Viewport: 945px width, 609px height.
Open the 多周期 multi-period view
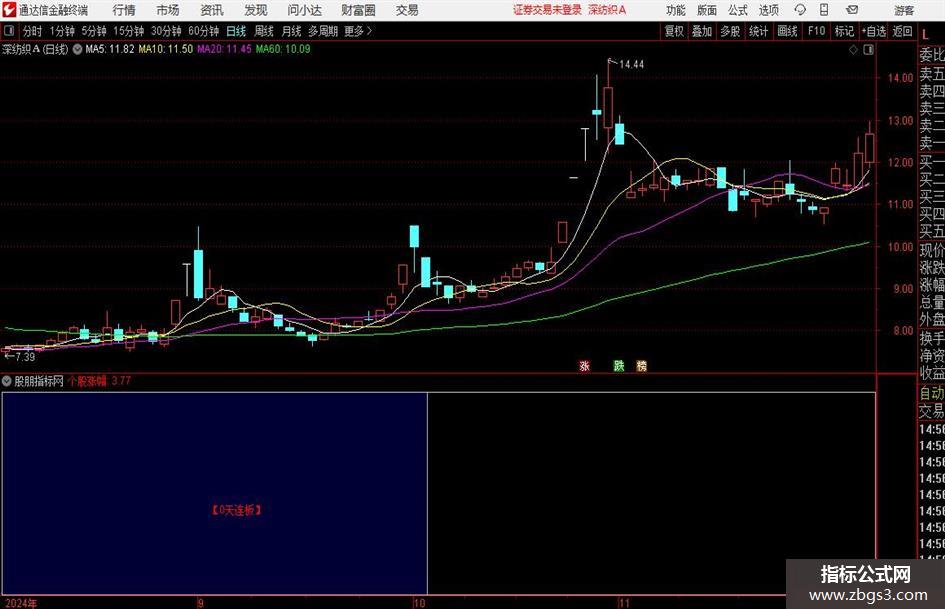pos(323,31)
